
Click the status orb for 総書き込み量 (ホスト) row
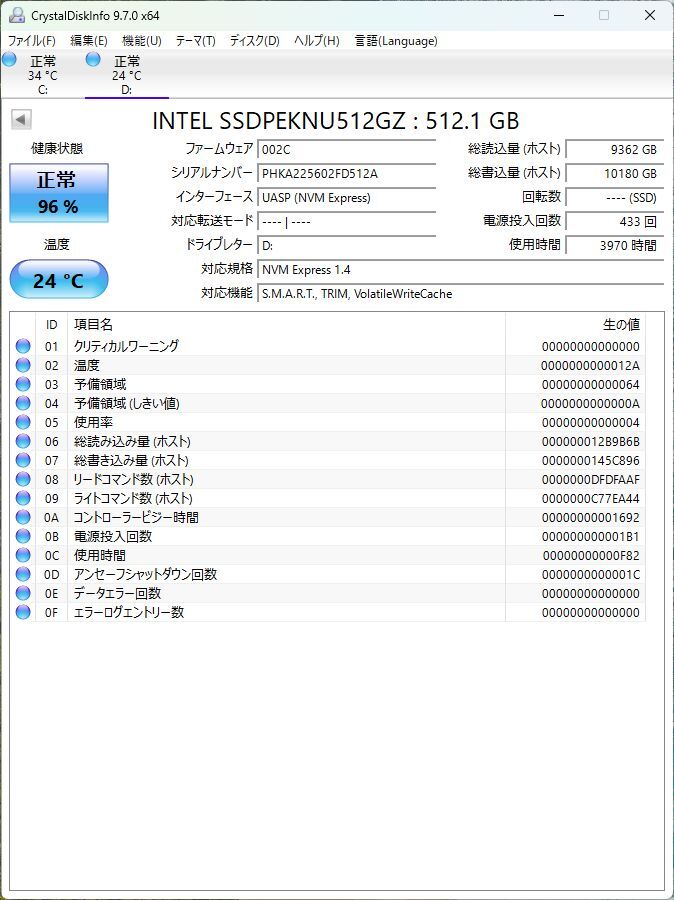point(23,460)
